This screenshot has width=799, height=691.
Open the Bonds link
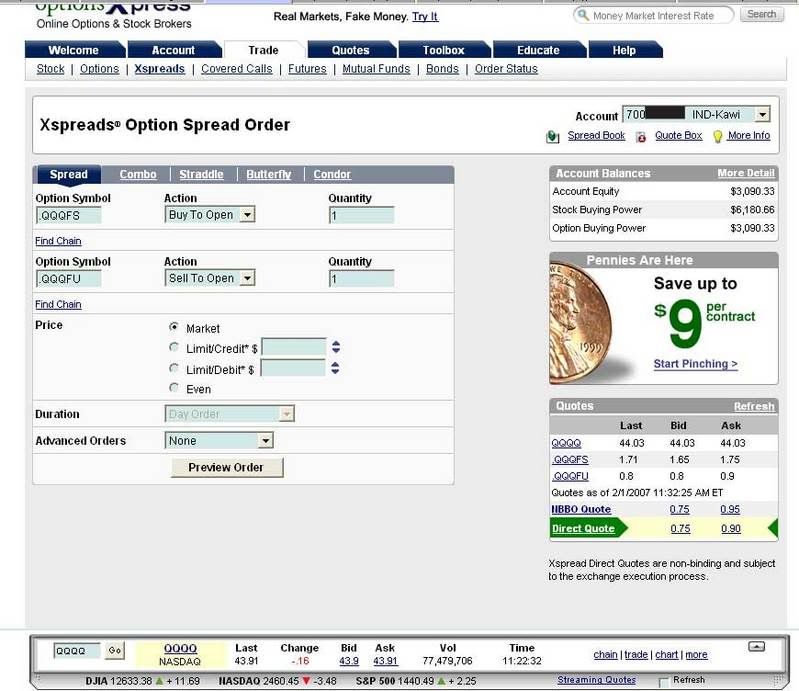coord(442,69)
